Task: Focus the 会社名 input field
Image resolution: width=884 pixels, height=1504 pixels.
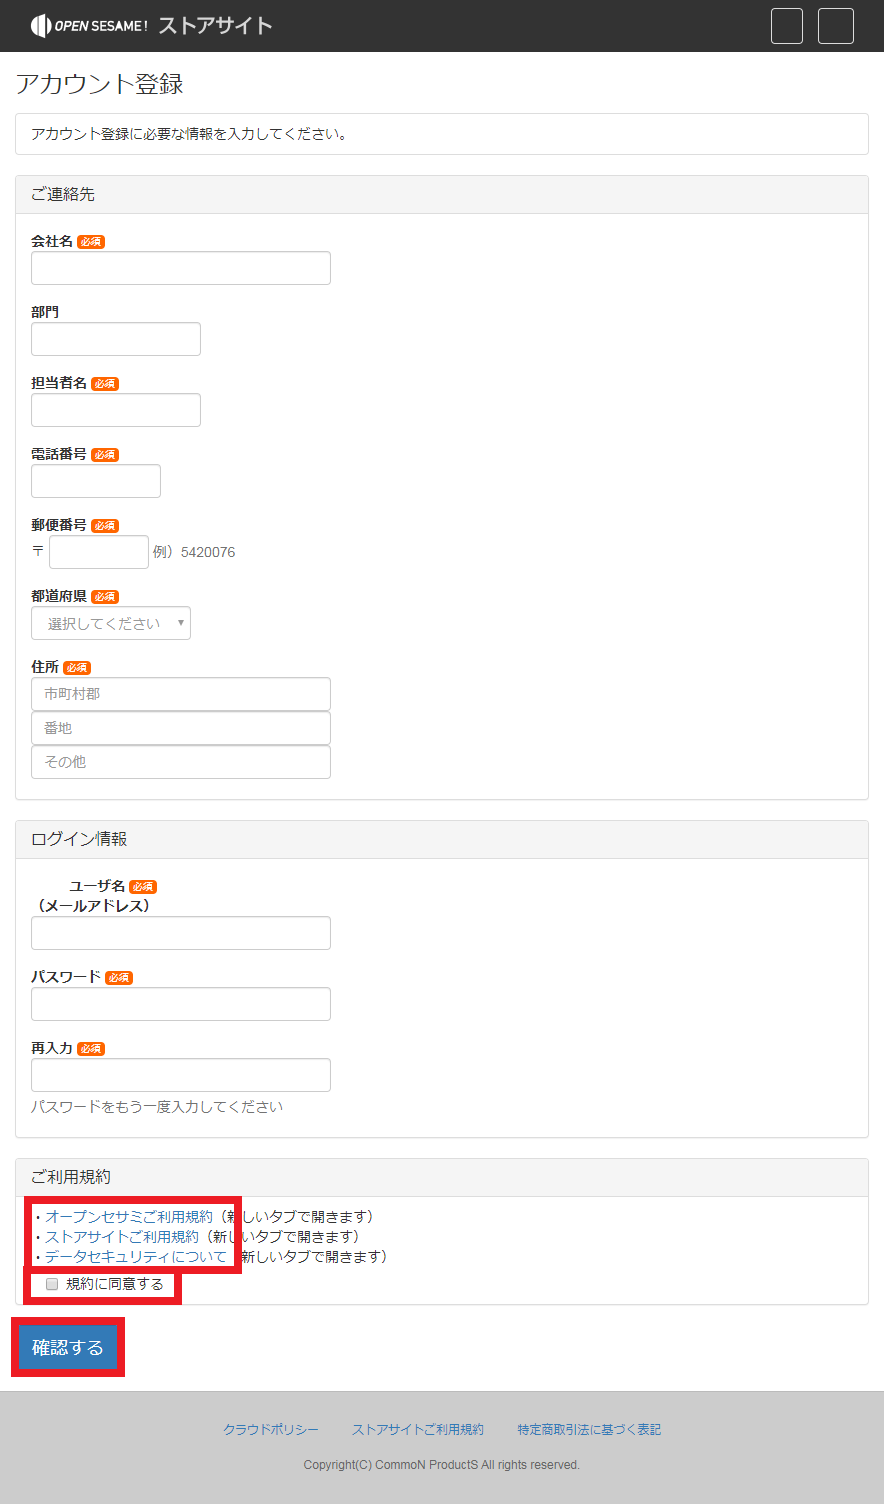Action: pos(181,268)
